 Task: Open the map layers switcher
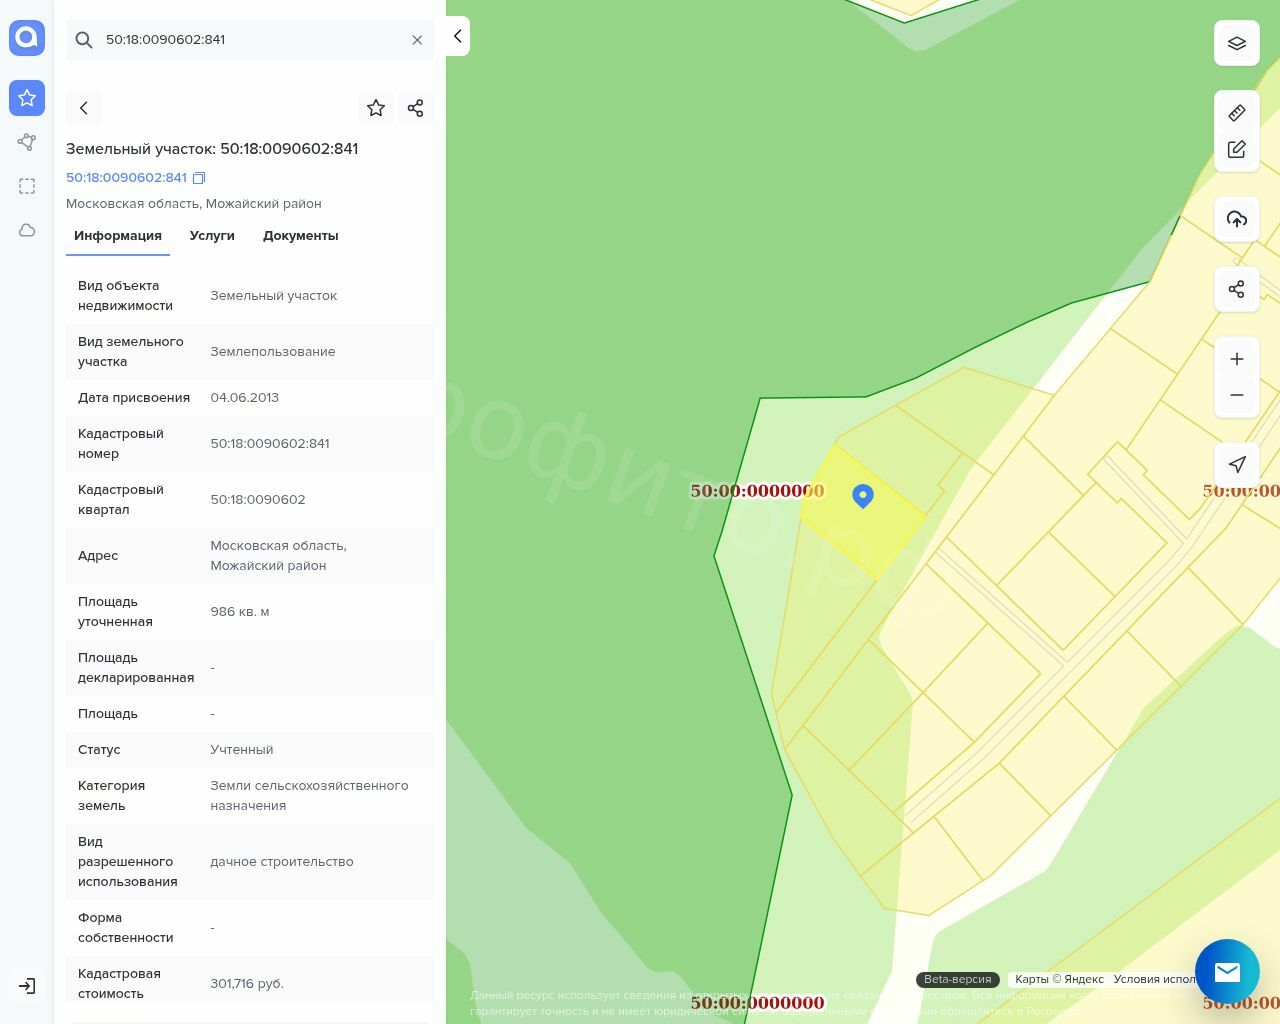(x=1236, y=43)
